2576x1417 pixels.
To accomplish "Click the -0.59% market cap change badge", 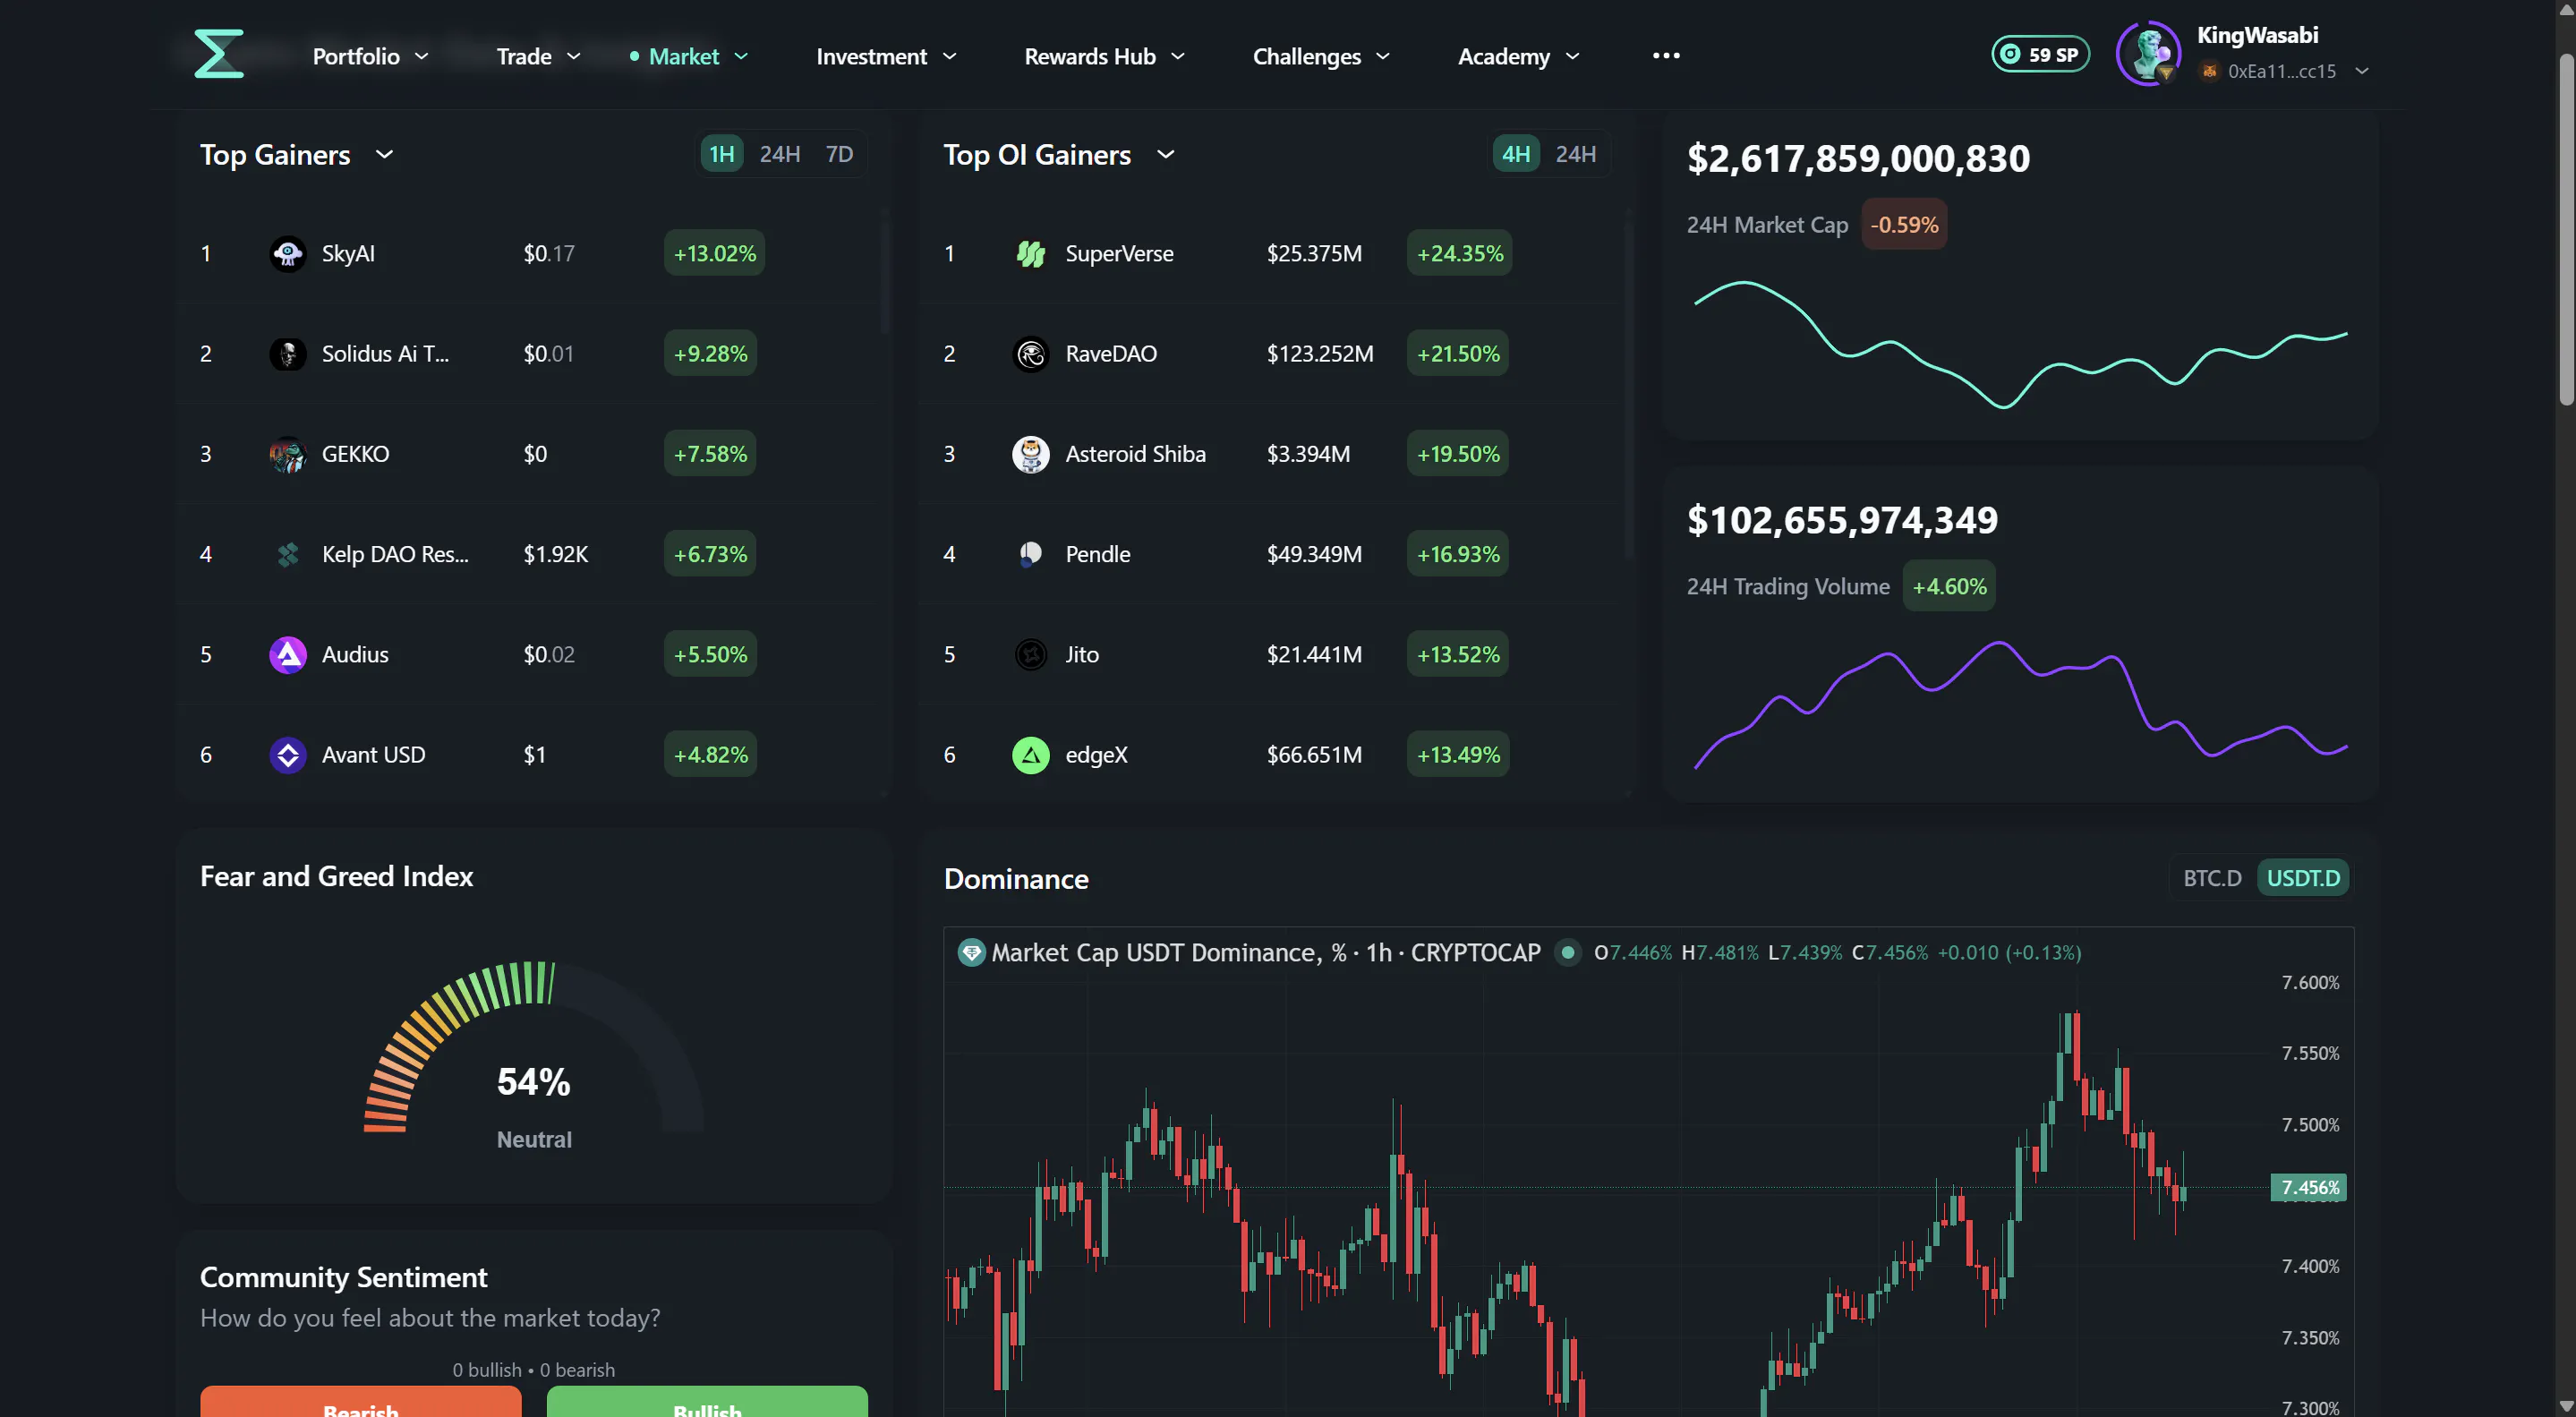I will point(1904,224).
